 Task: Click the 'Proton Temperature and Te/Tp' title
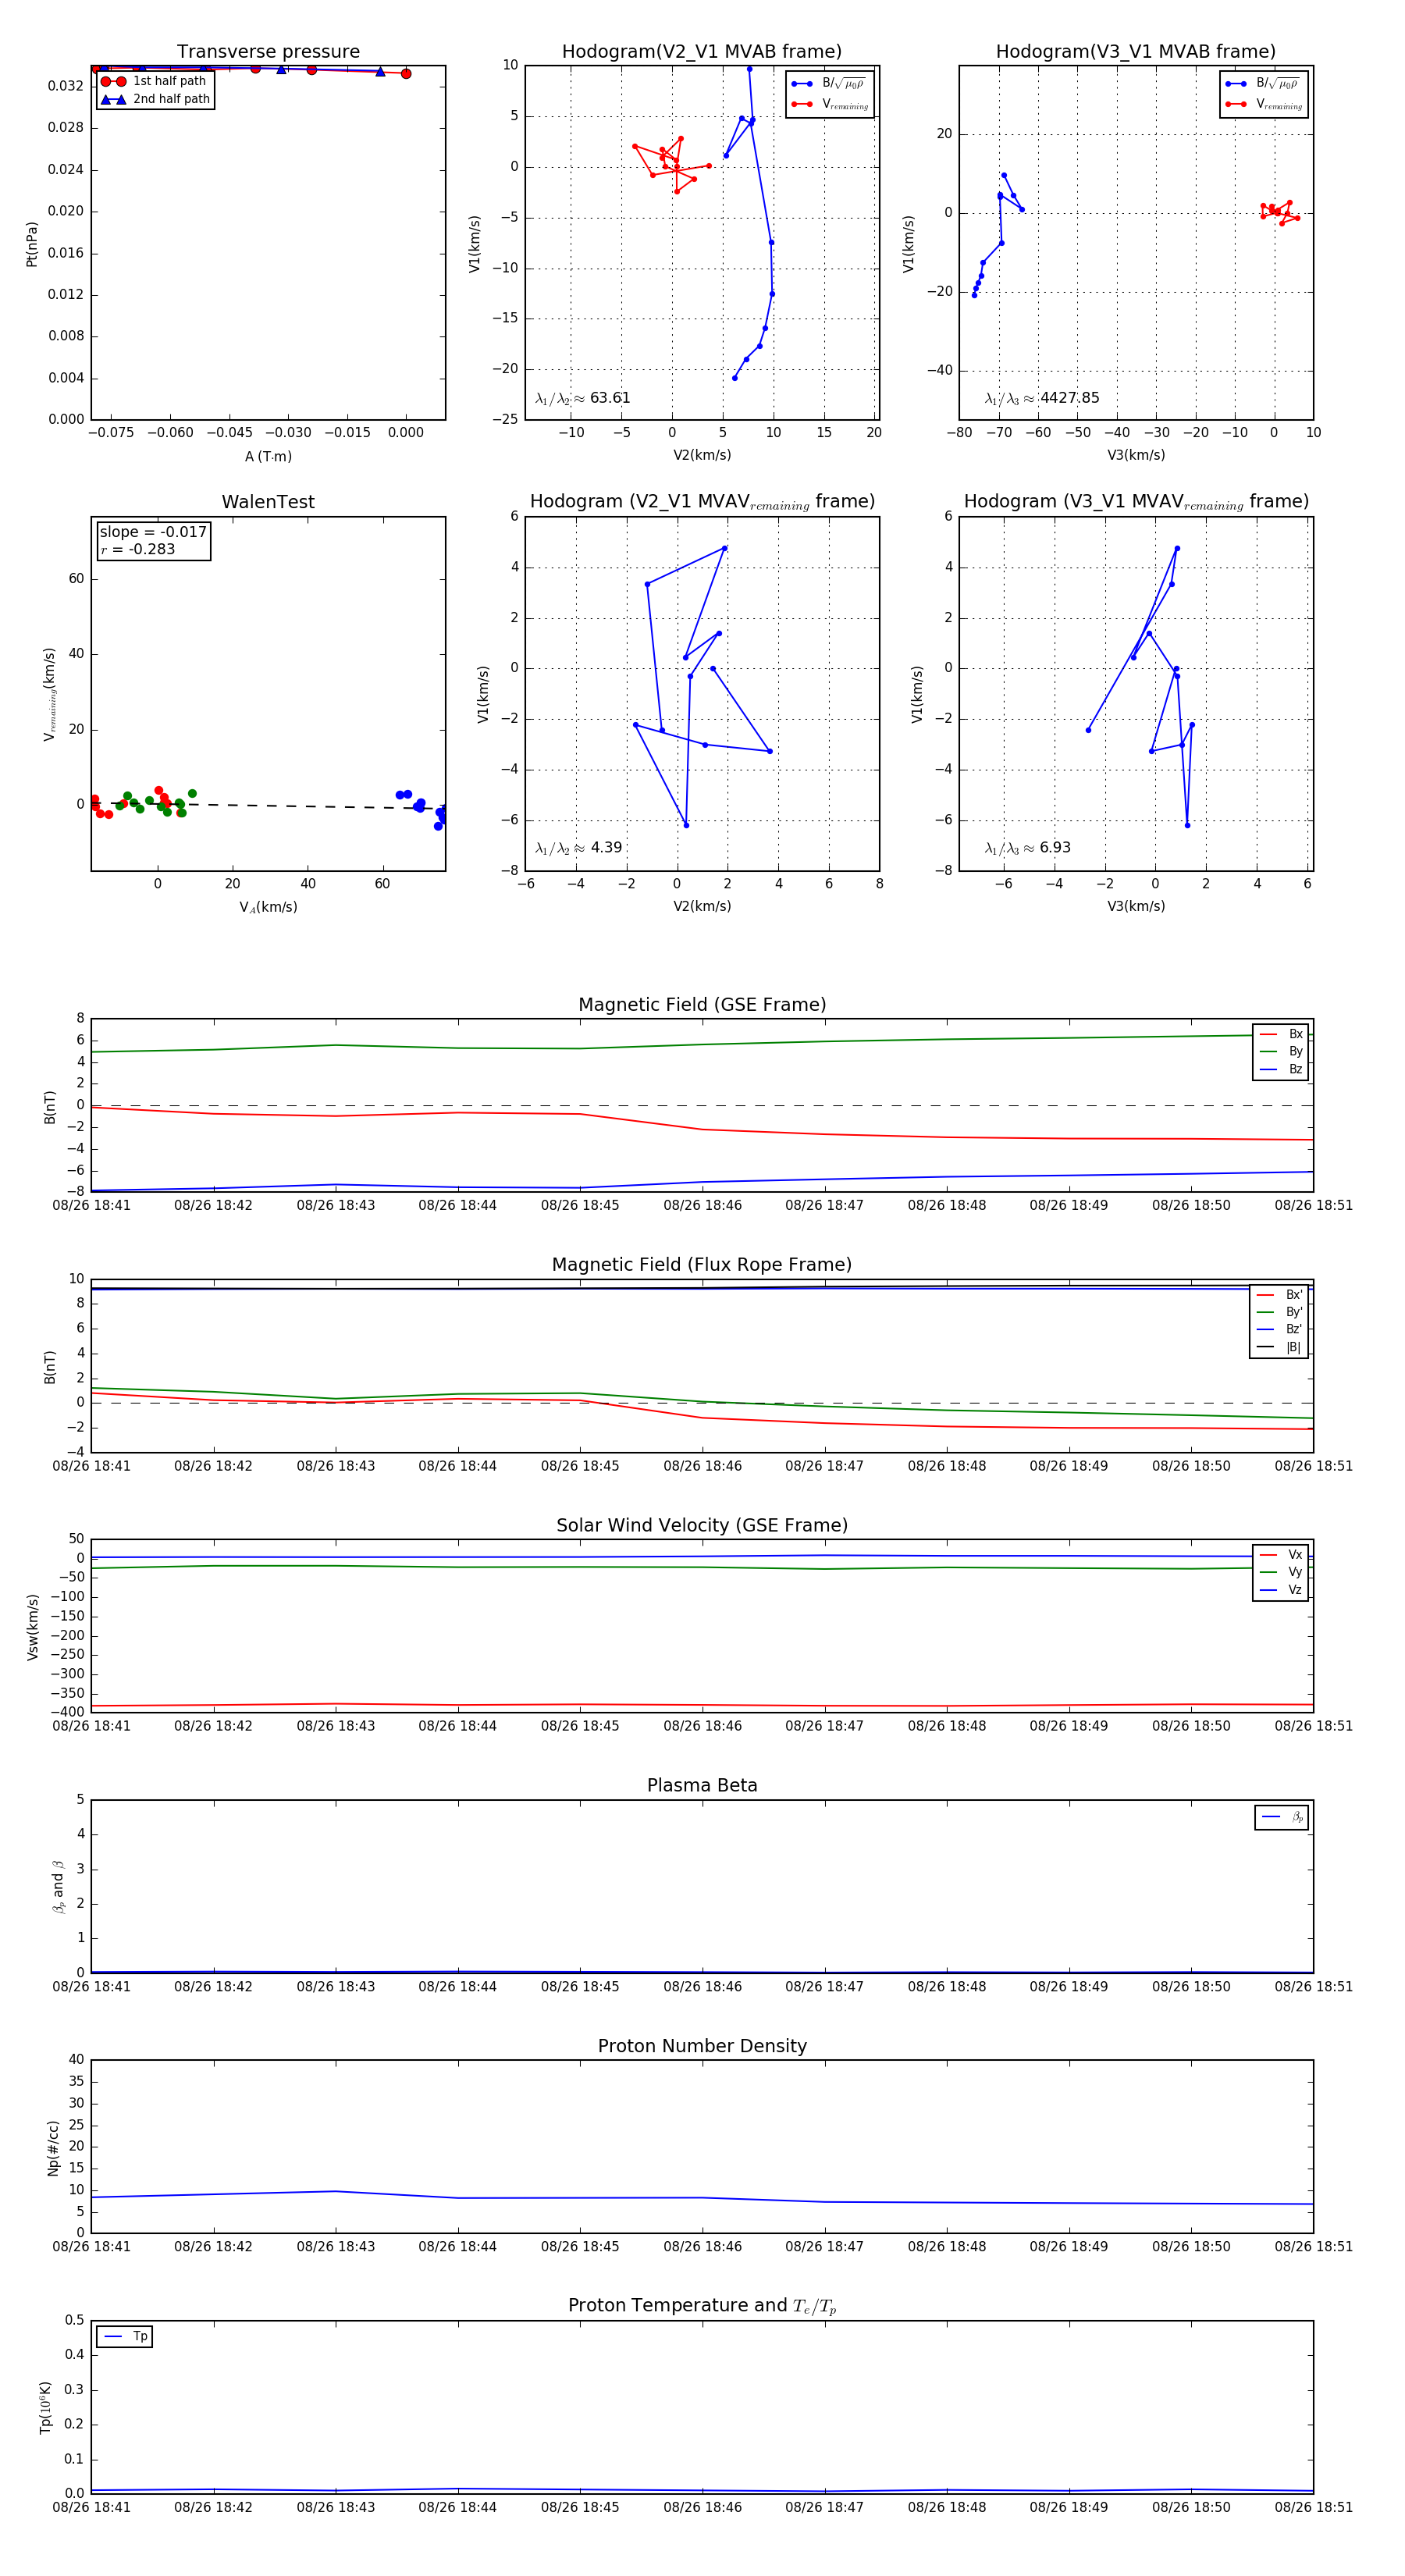click(702, 2306)
